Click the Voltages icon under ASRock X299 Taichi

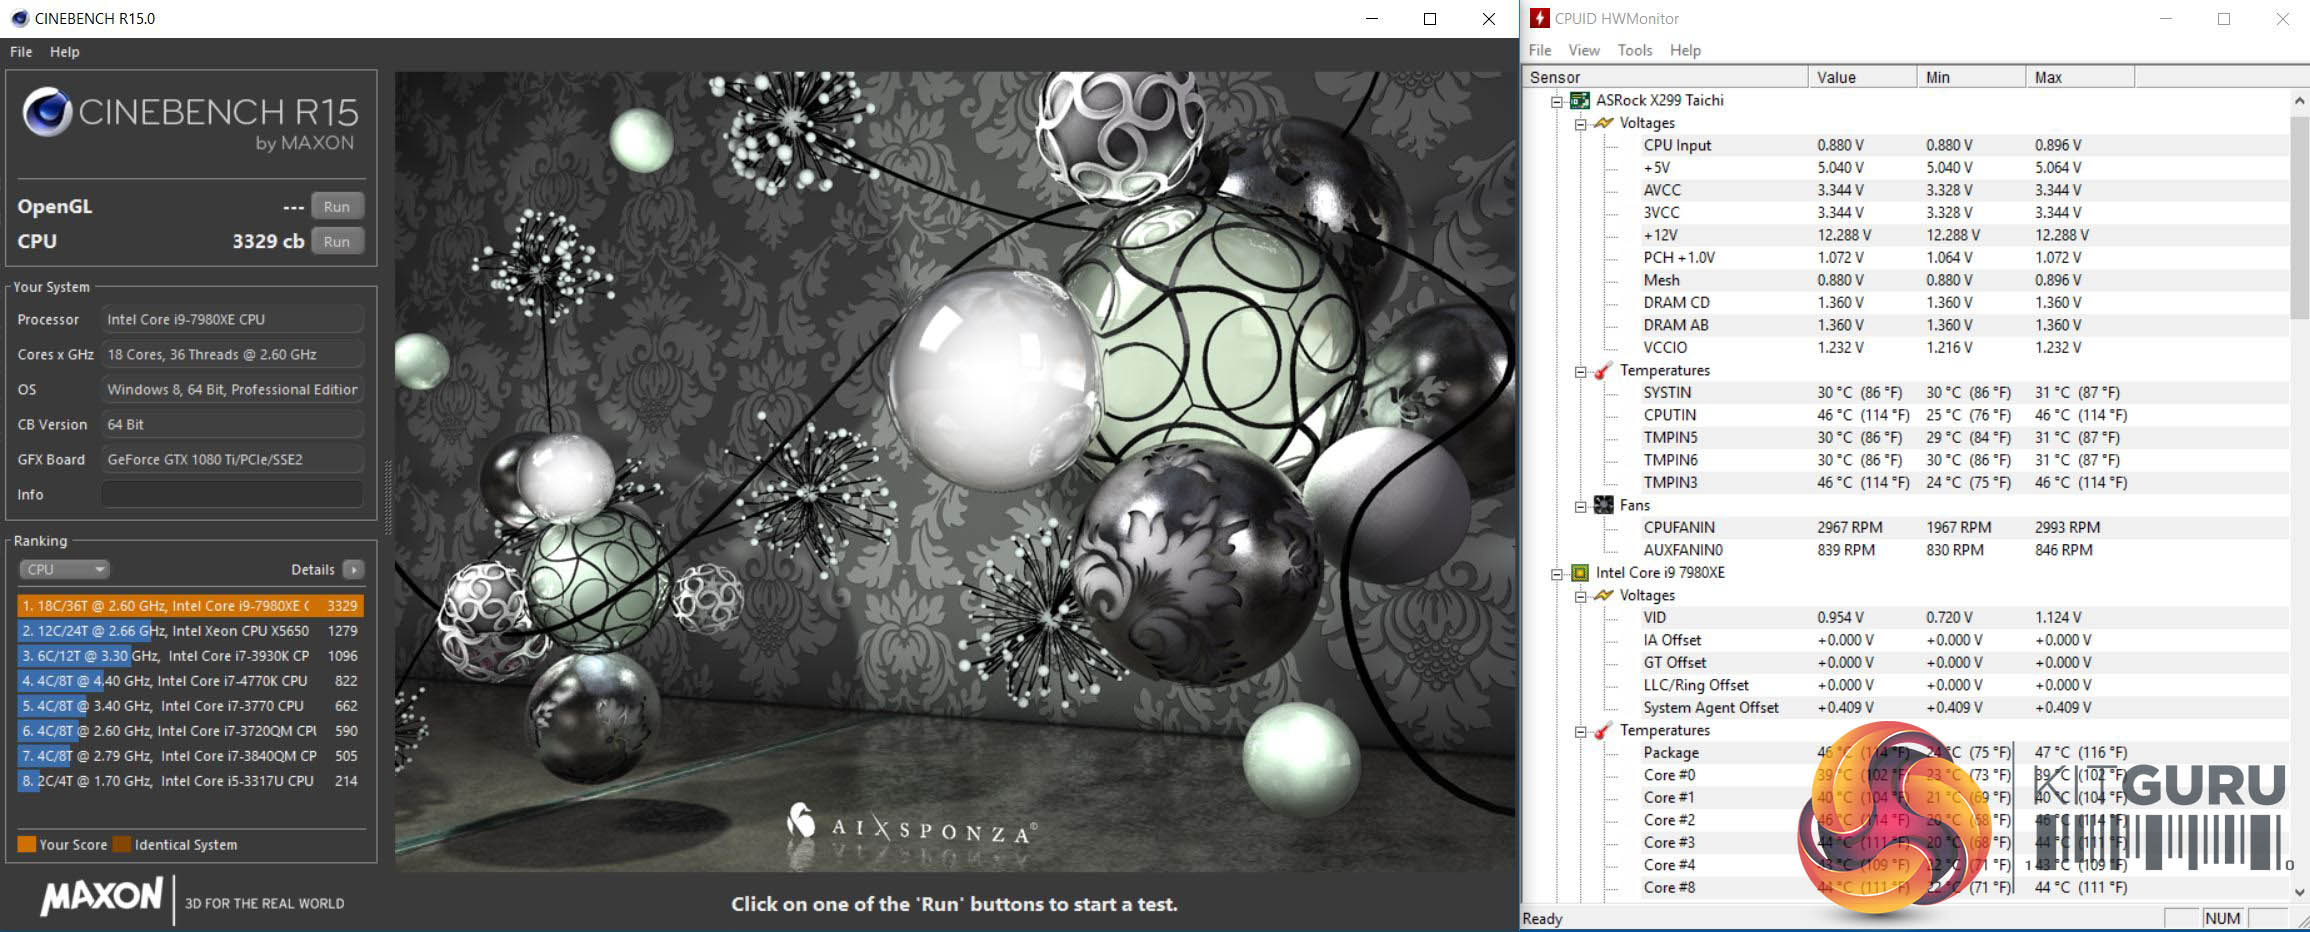pos(1604,123)
